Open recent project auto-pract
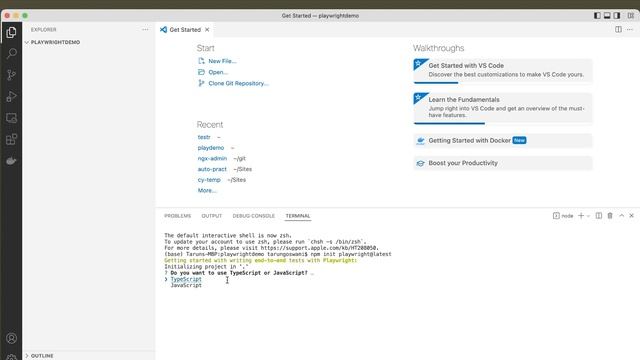Viewport: 640px width, 360px height. point(212,169)
